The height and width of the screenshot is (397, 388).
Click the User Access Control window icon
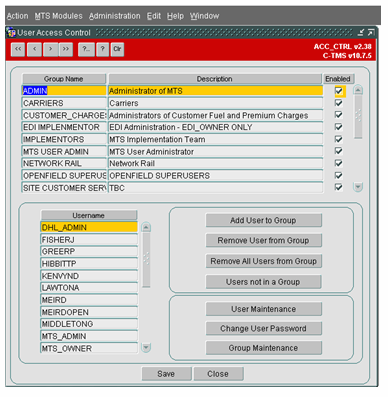click(x=11, y=33)
